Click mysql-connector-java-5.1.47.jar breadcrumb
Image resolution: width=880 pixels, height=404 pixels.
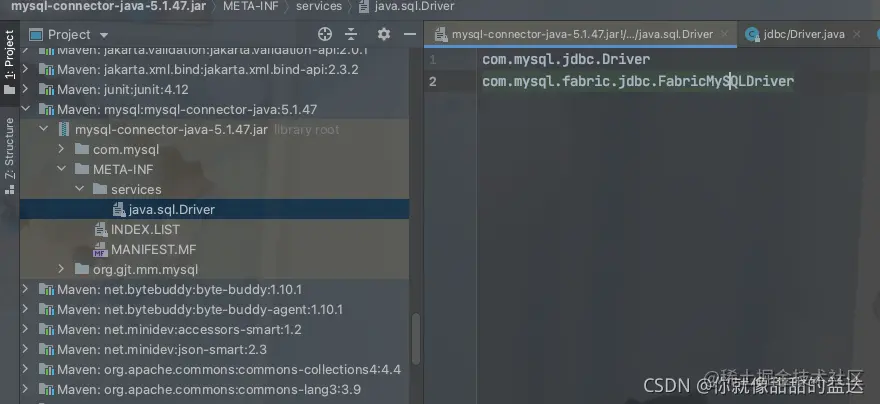coord(108,7)
